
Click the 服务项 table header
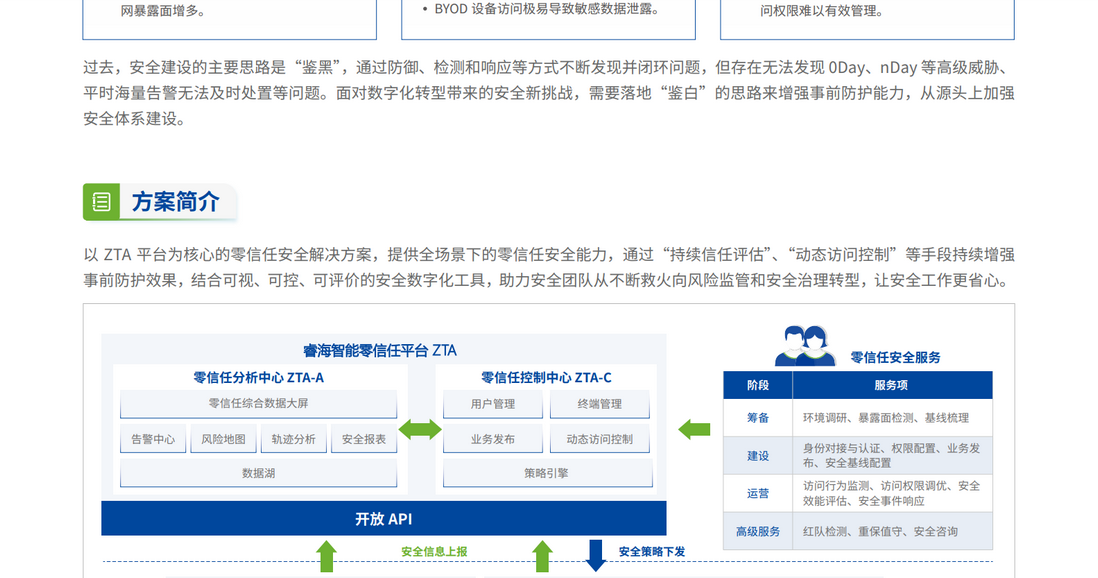pos(891,385)
